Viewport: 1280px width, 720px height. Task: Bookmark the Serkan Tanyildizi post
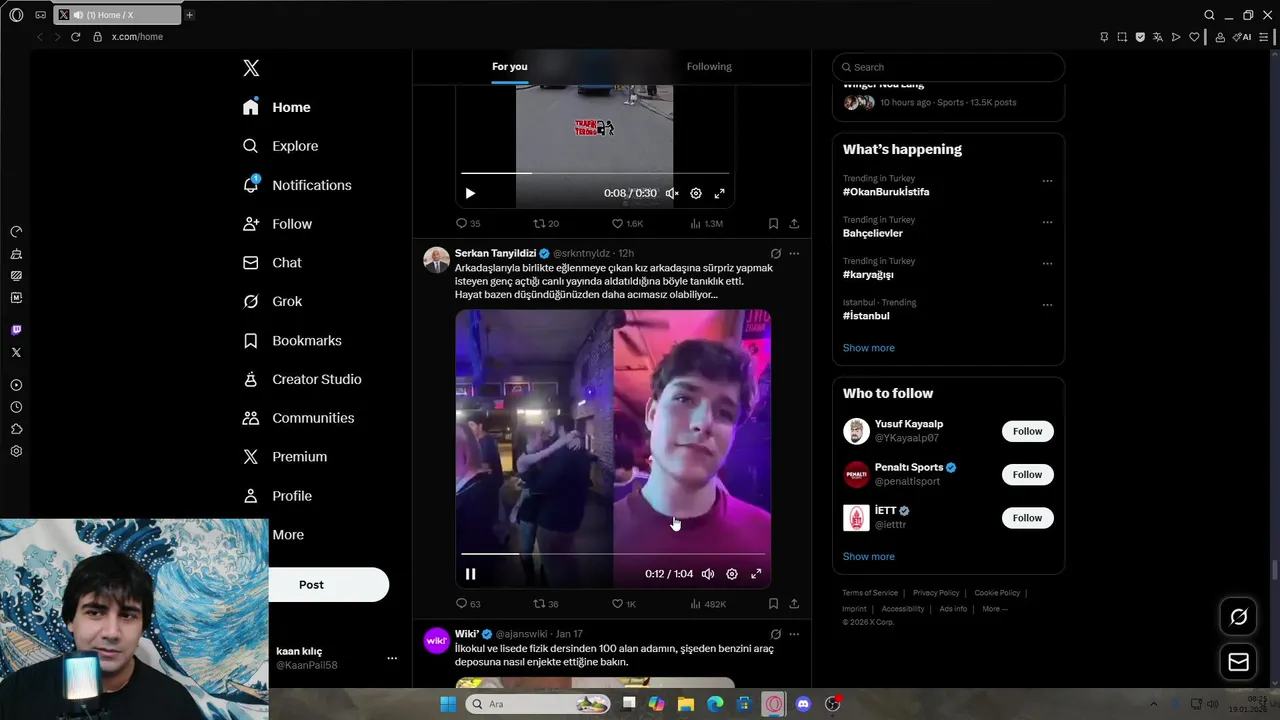tap(773, 604)
